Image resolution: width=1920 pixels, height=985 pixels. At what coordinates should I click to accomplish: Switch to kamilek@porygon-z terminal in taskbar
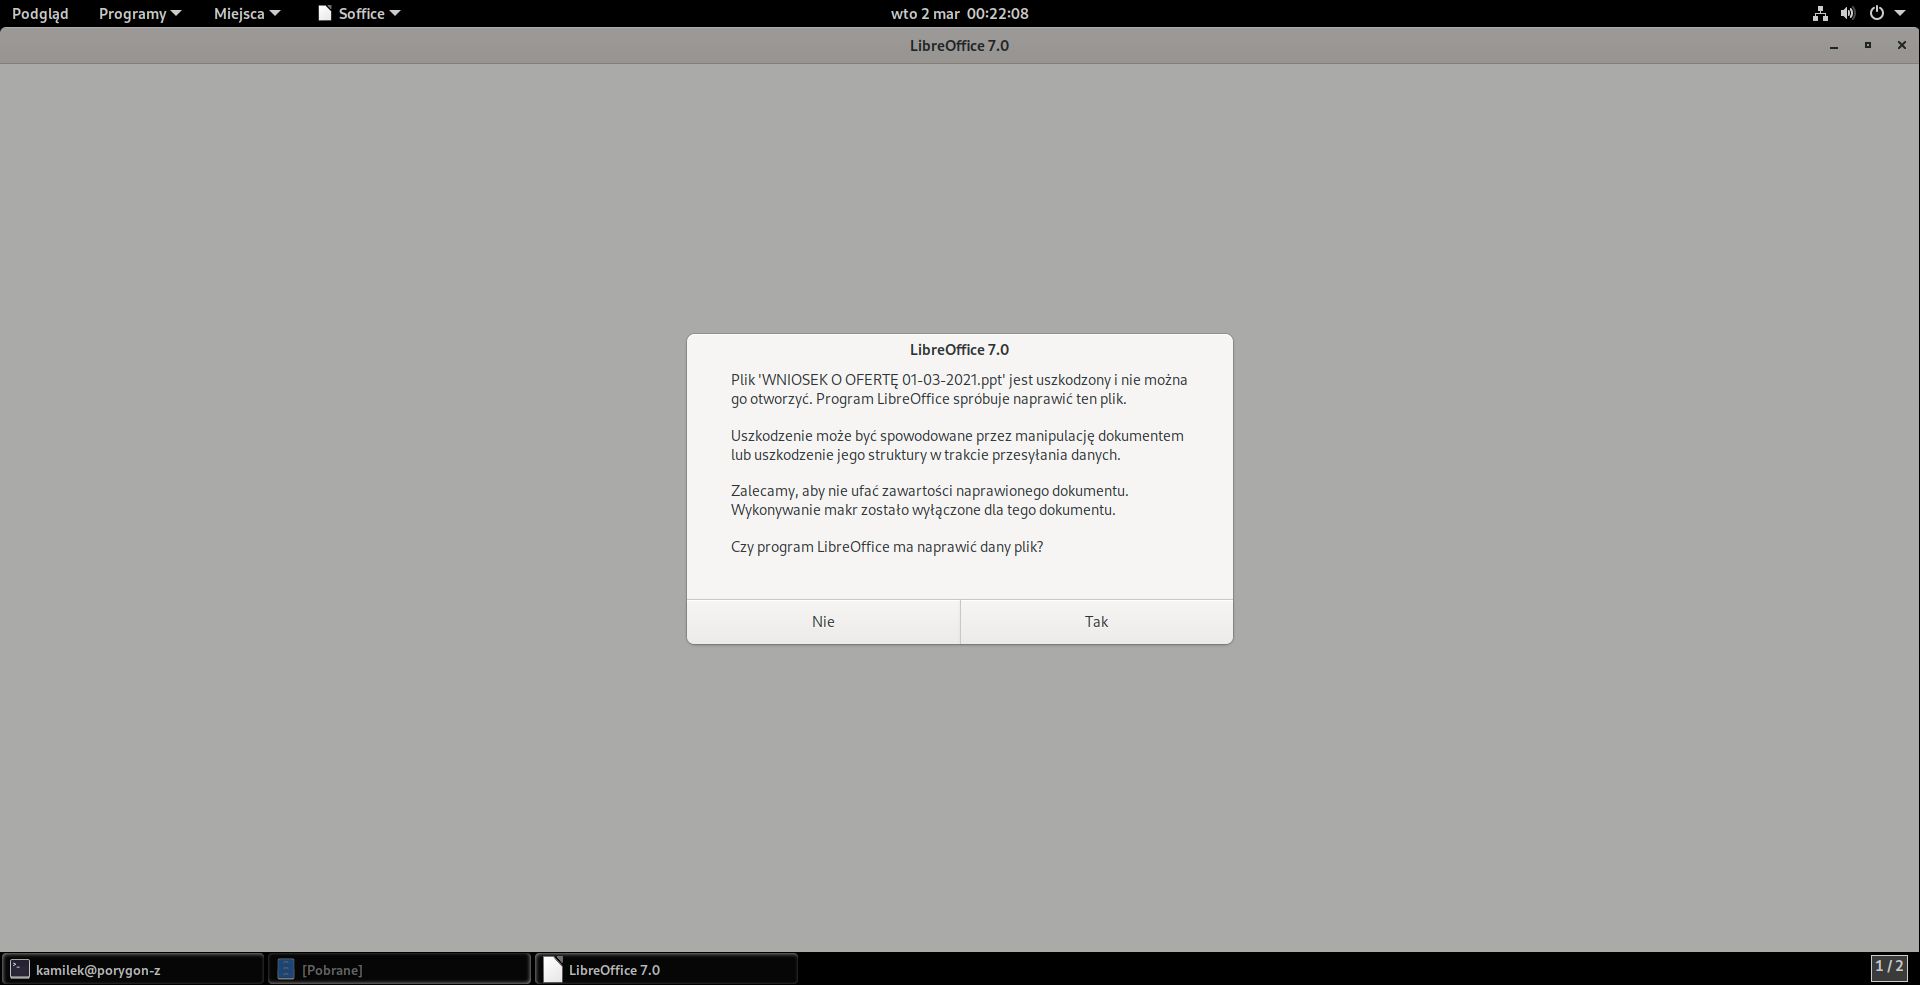pos(133,969)
